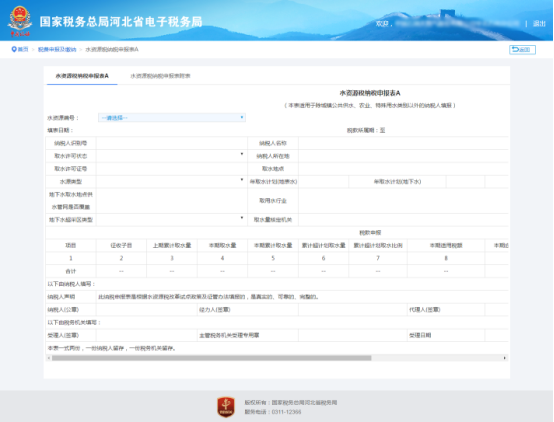
Task: Open the 地下水超采区类型 dropdown
Action: pos(172,220)
